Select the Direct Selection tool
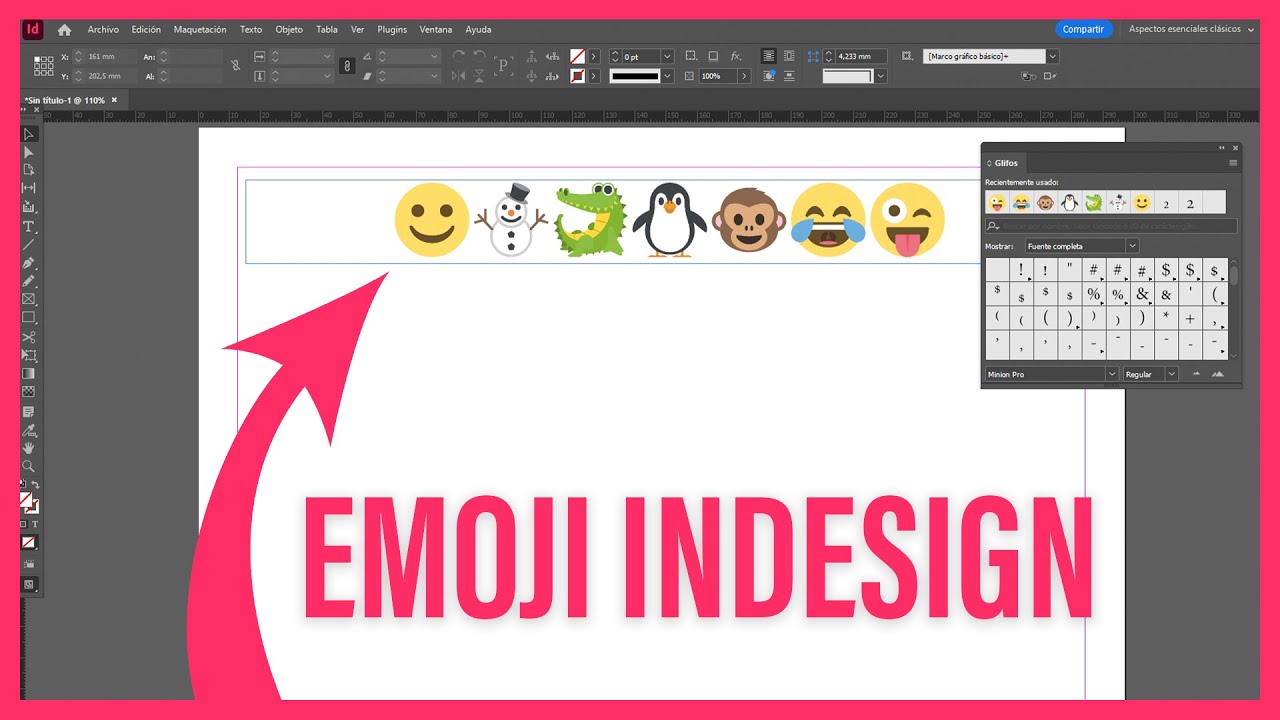Image resolution: width=1280 pixels, height=720 pixels. pos(29,152)
